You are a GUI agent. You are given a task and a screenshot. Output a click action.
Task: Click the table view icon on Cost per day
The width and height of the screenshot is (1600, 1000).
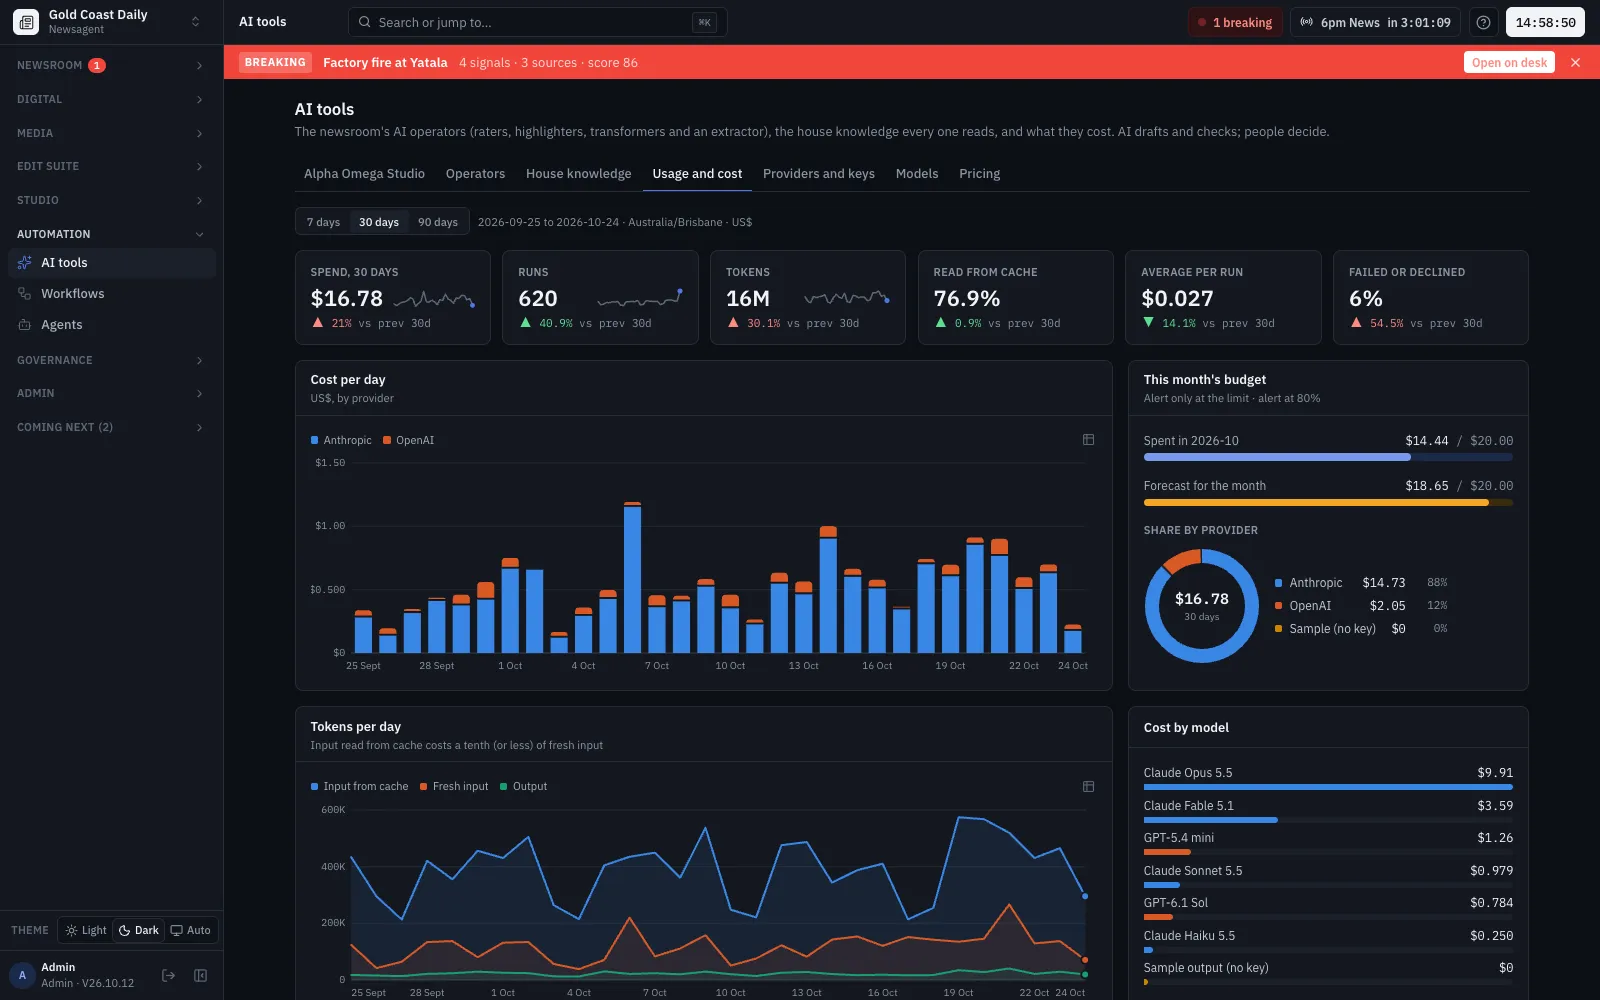(x=1088, y=440)
